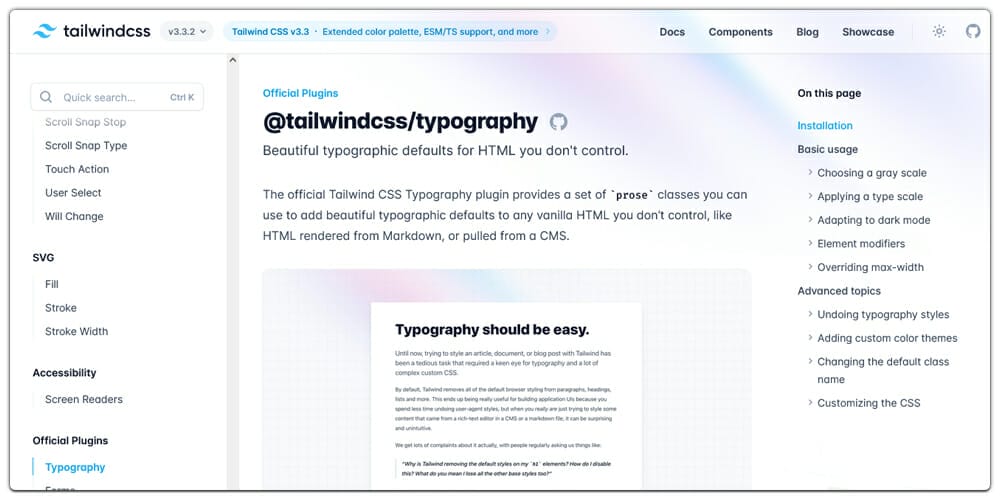Image resolution: width=1000 pixels, height=500 pixels.
Task: Open the GitHub icon beside the typography title
Action: (558, 122)
